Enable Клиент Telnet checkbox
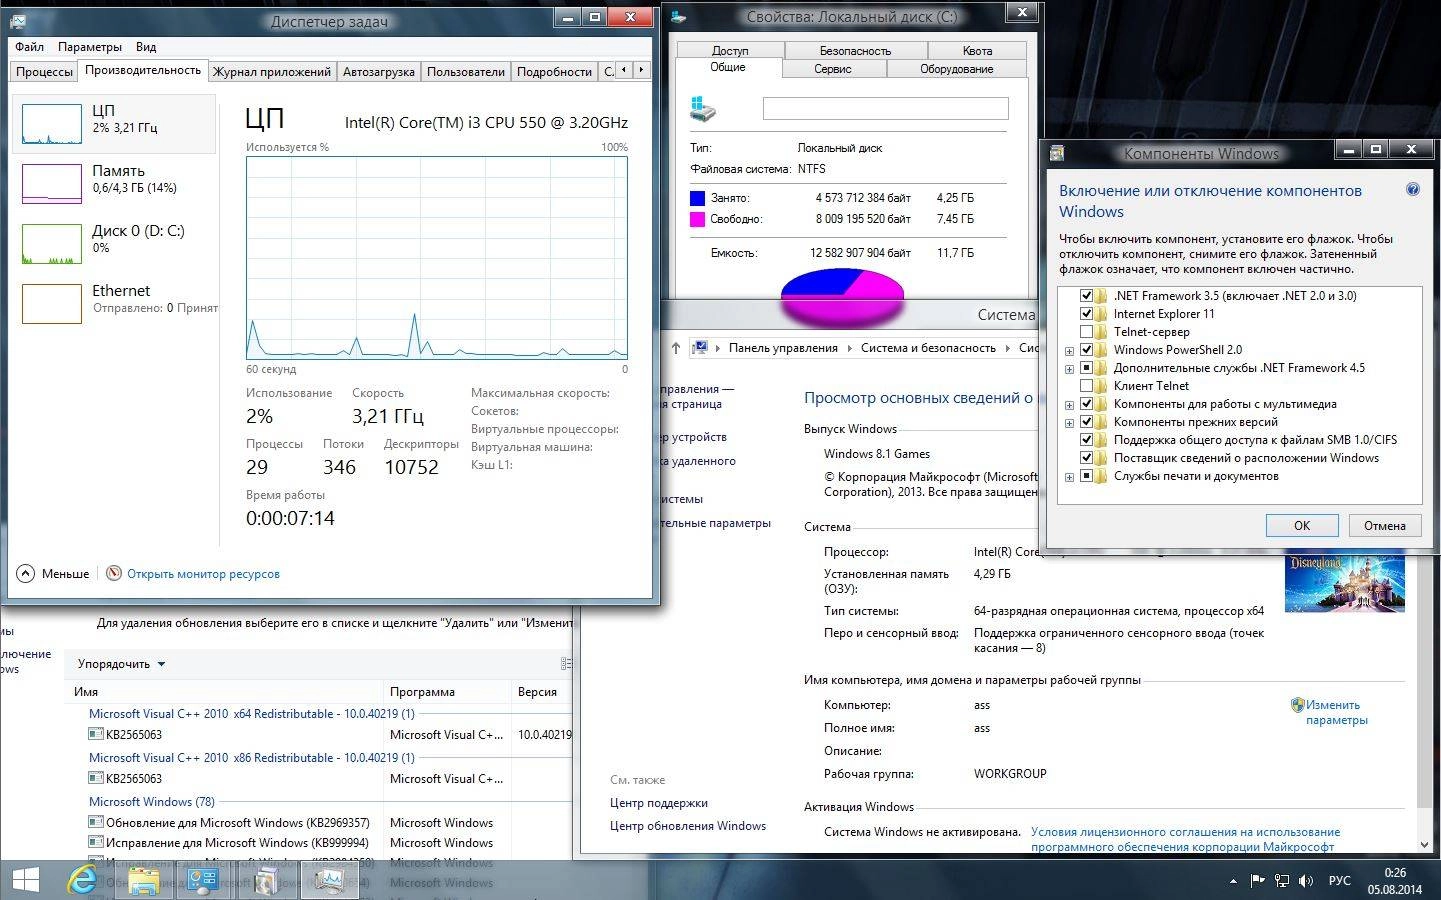Screen dimensions: 1441x900 pos(1086,386)
